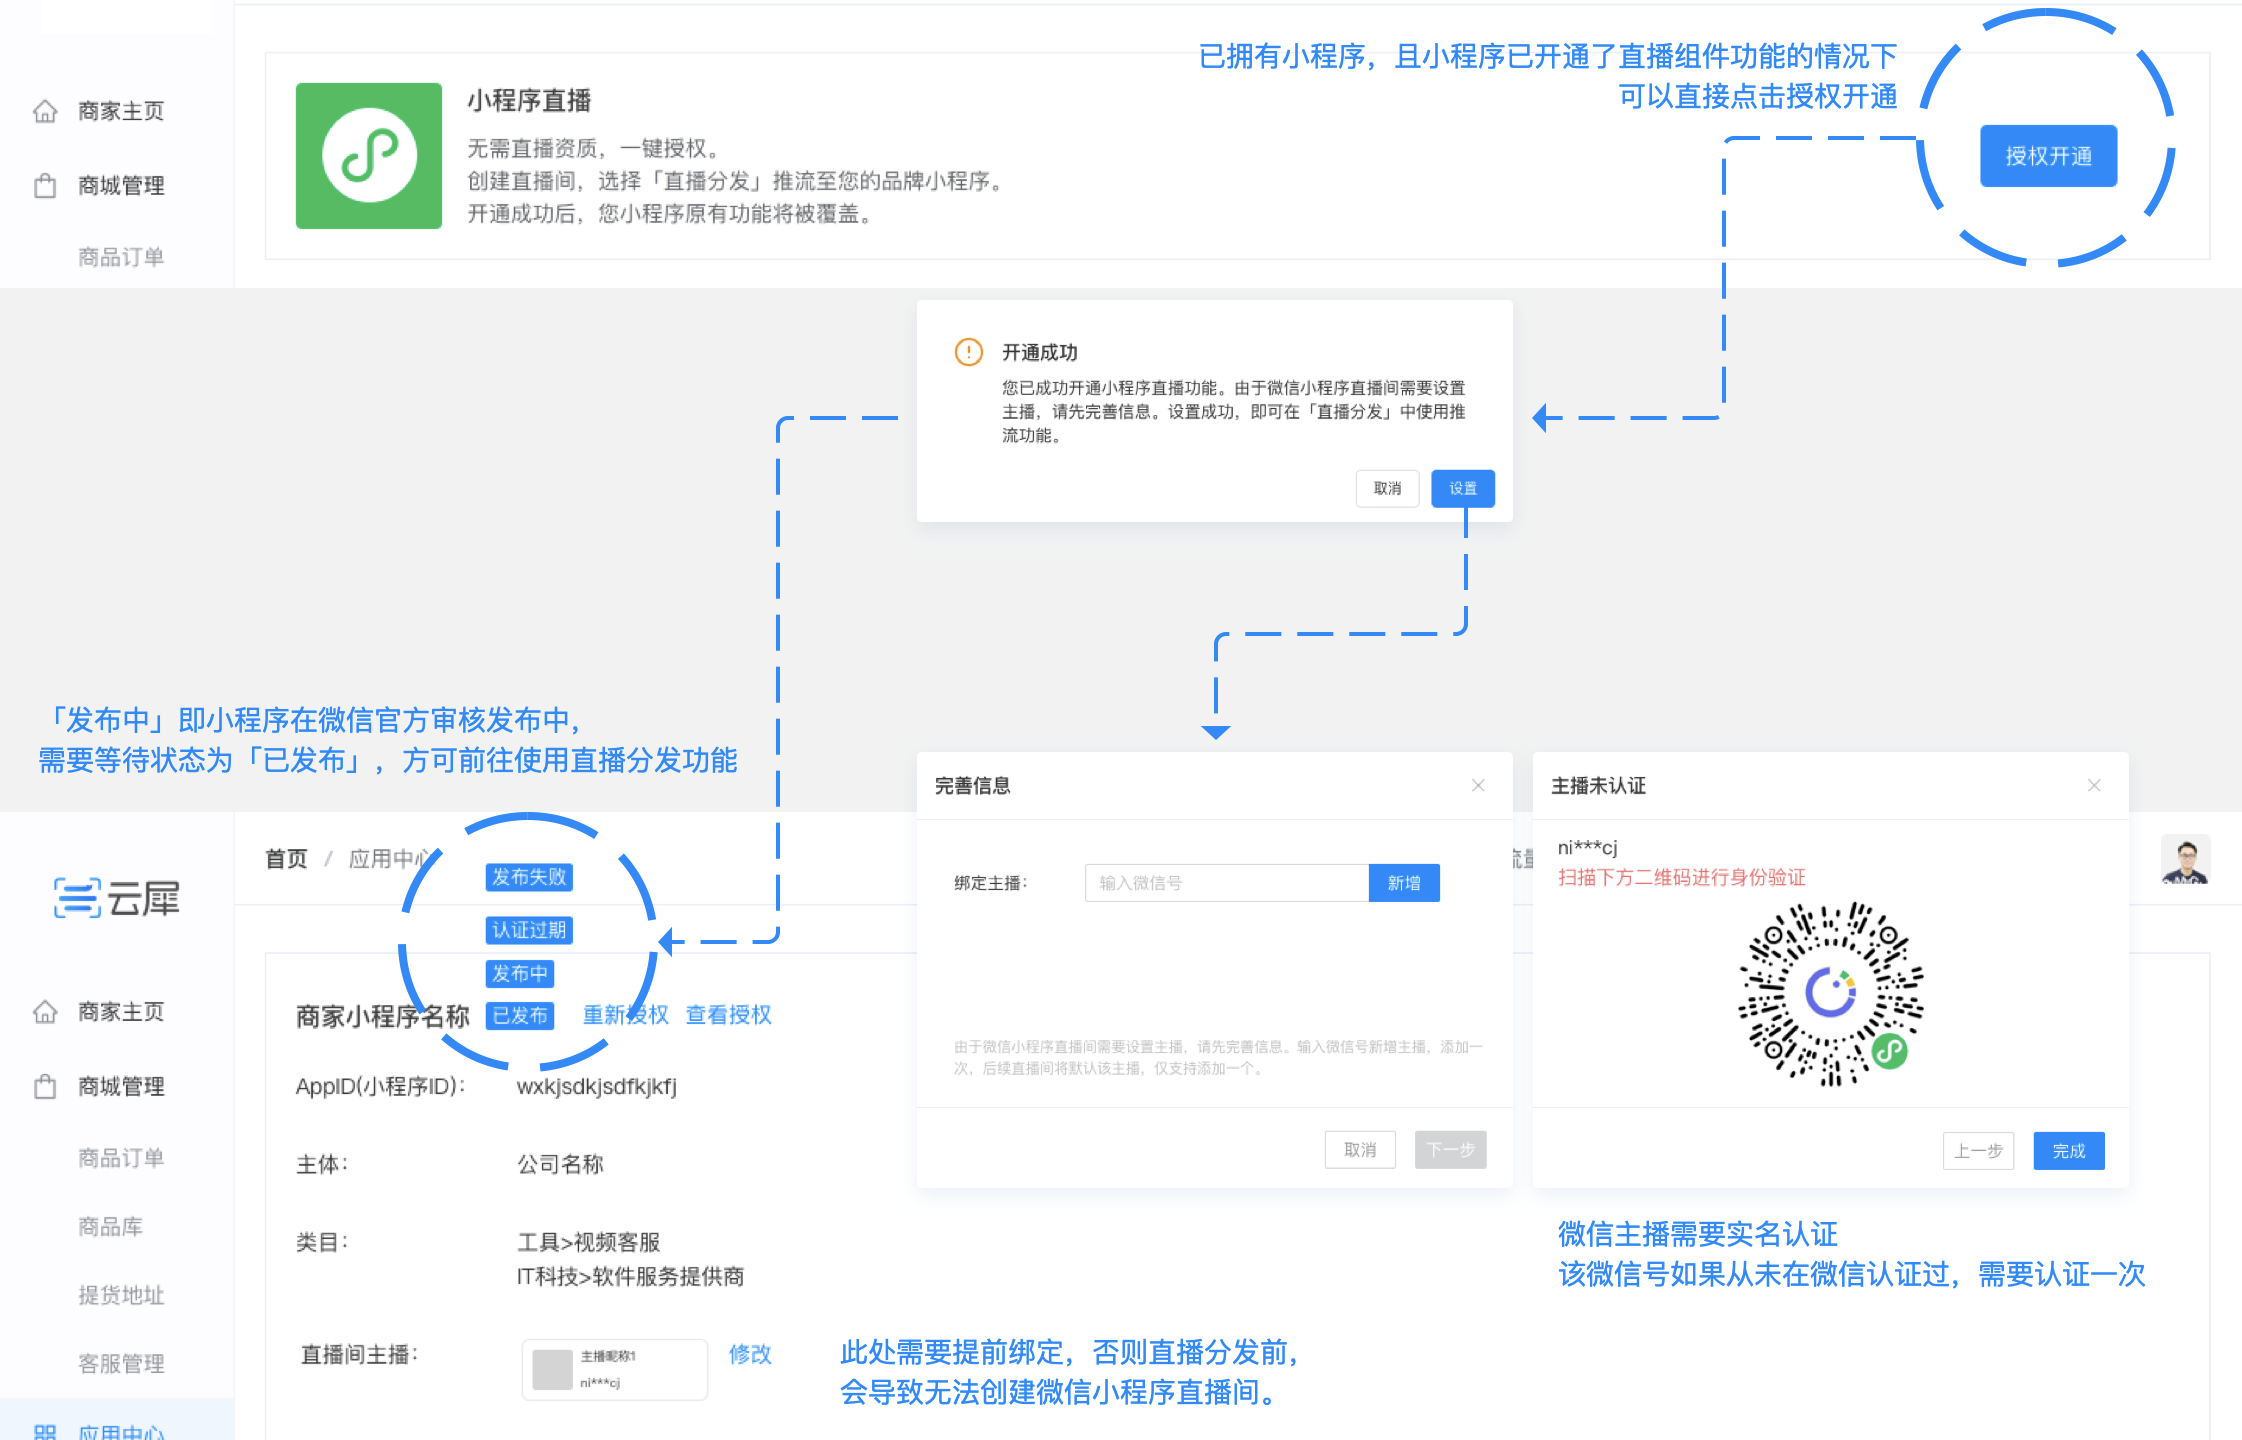
Task: Click the 认证过期 status tag
Action: coord(529,930)
